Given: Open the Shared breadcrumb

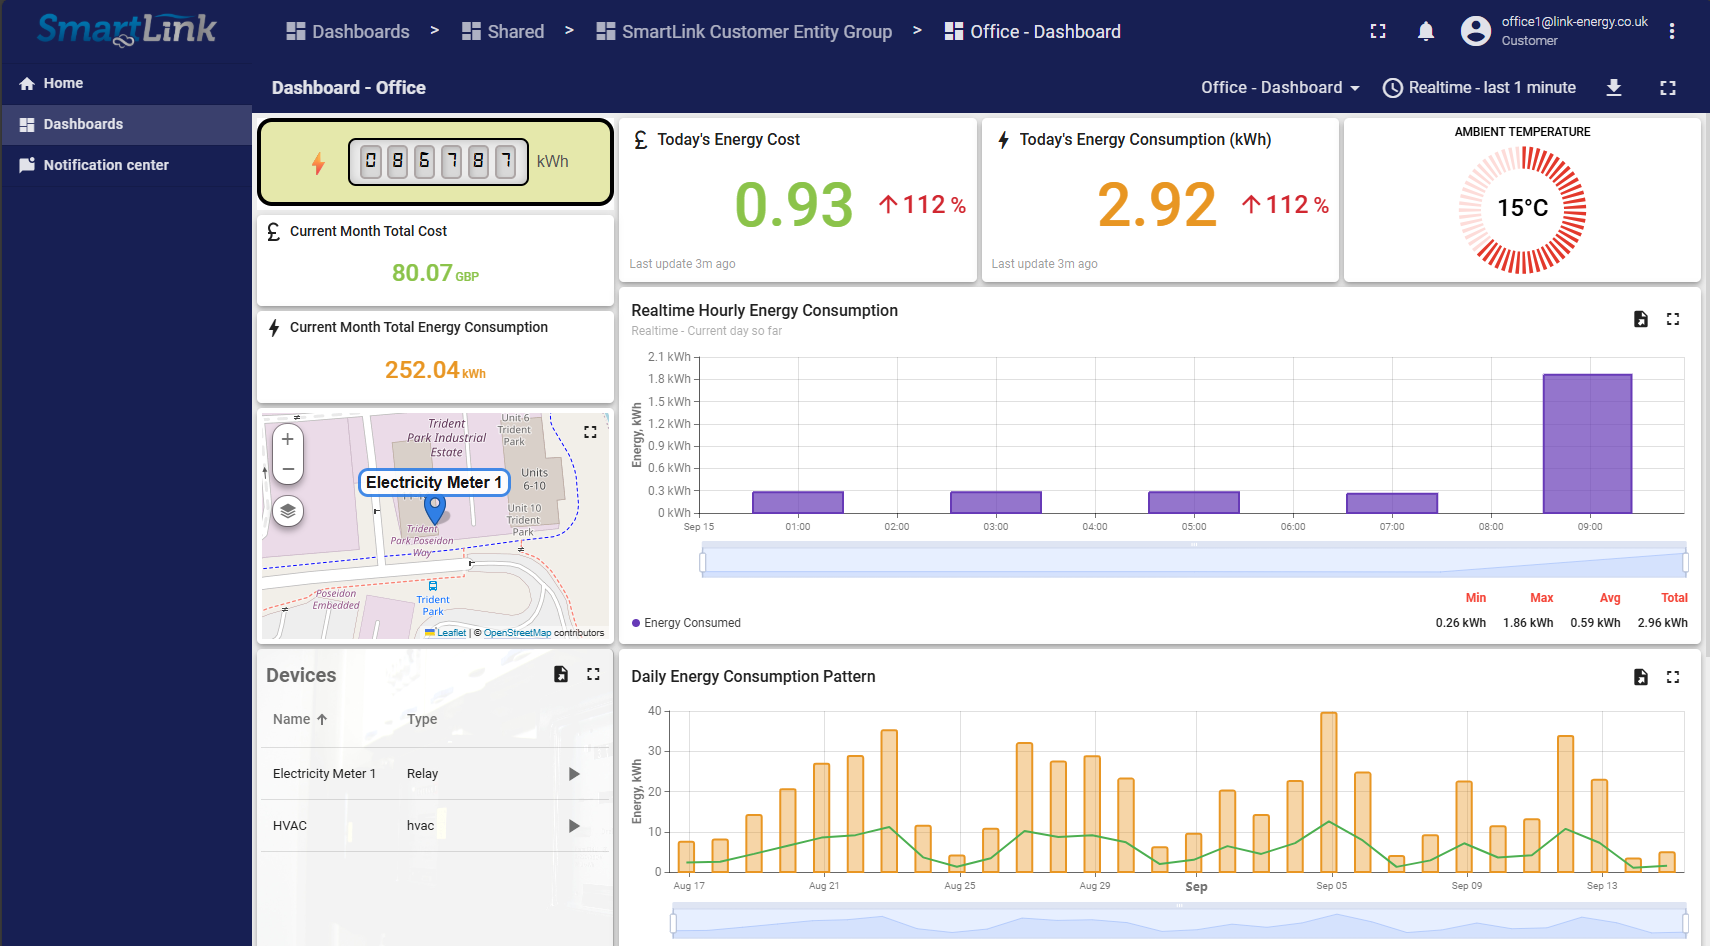Looking at the screenshot, I should (x=502, y=32).
